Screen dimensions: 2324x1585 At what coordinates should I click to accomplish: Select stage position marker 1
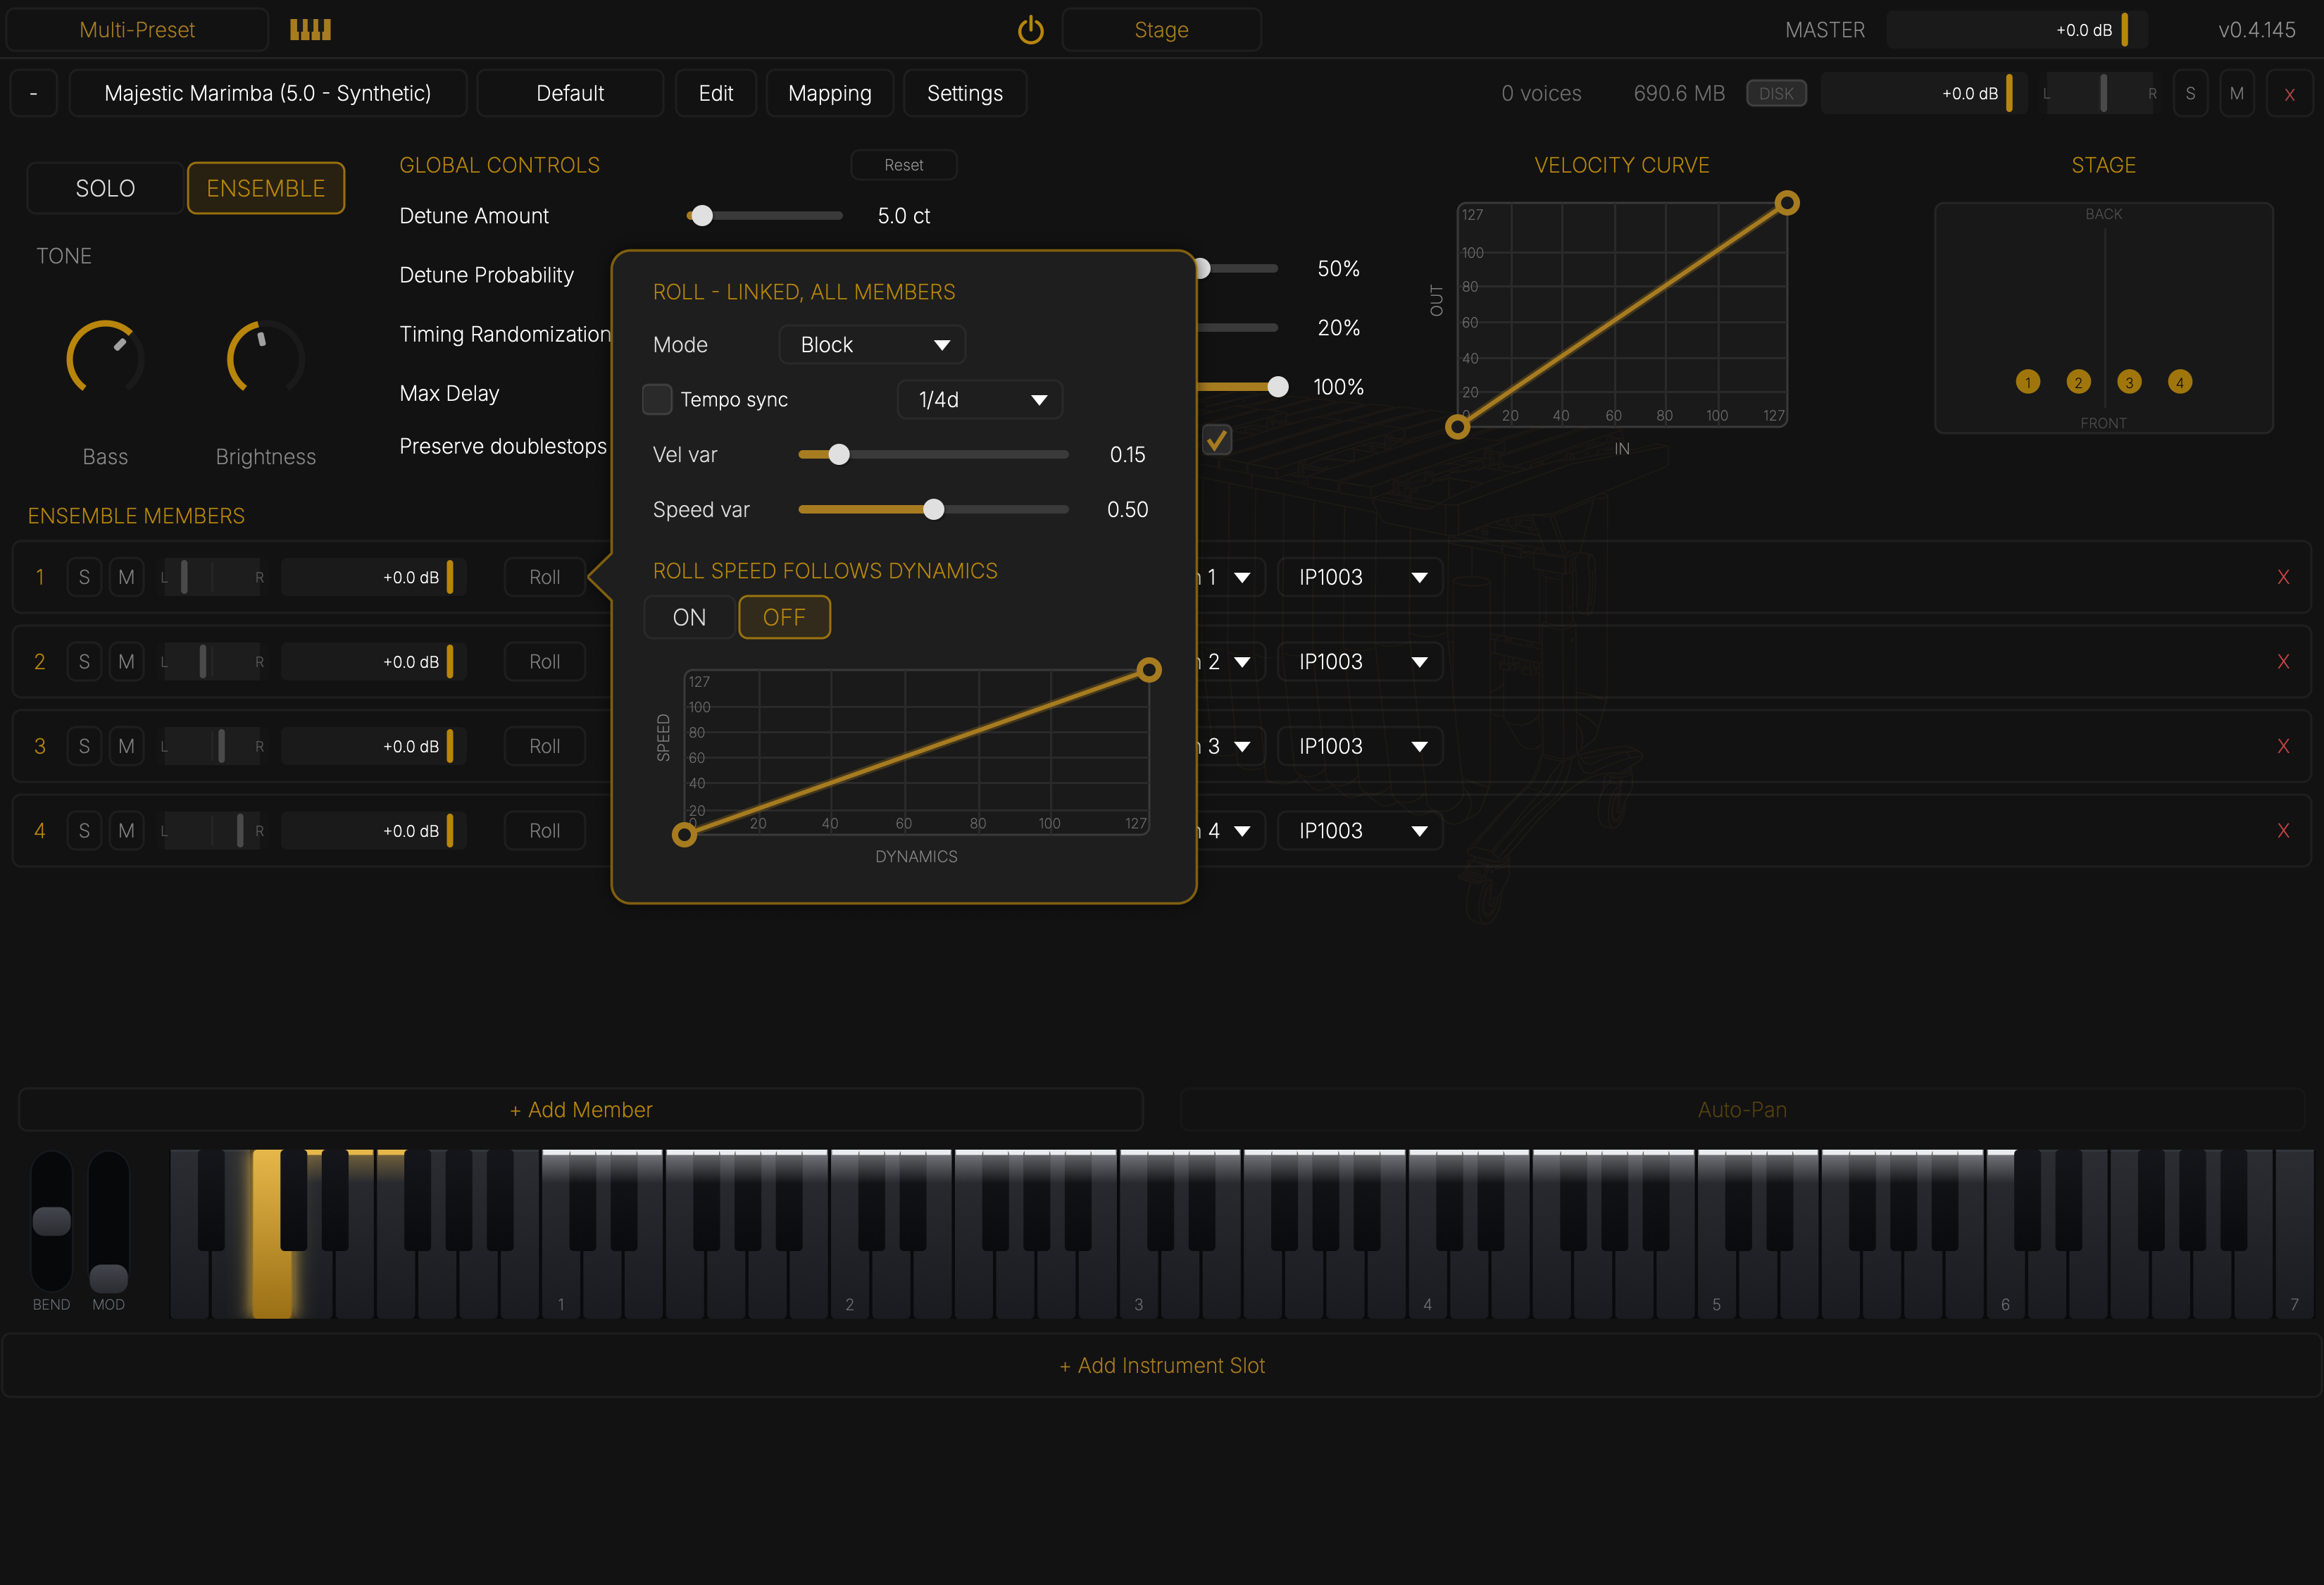pyautogui.click(x=2027, y=382)
